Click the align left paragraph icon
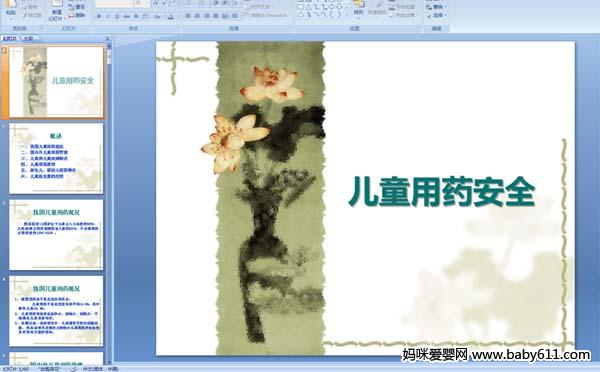600x372 pixels. click(x=188, y=16)
